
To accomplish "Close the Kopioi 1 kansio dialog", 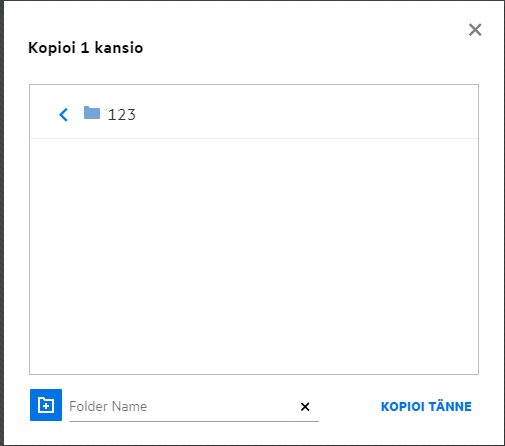I will pyautogui.click(x=475, y=30).
